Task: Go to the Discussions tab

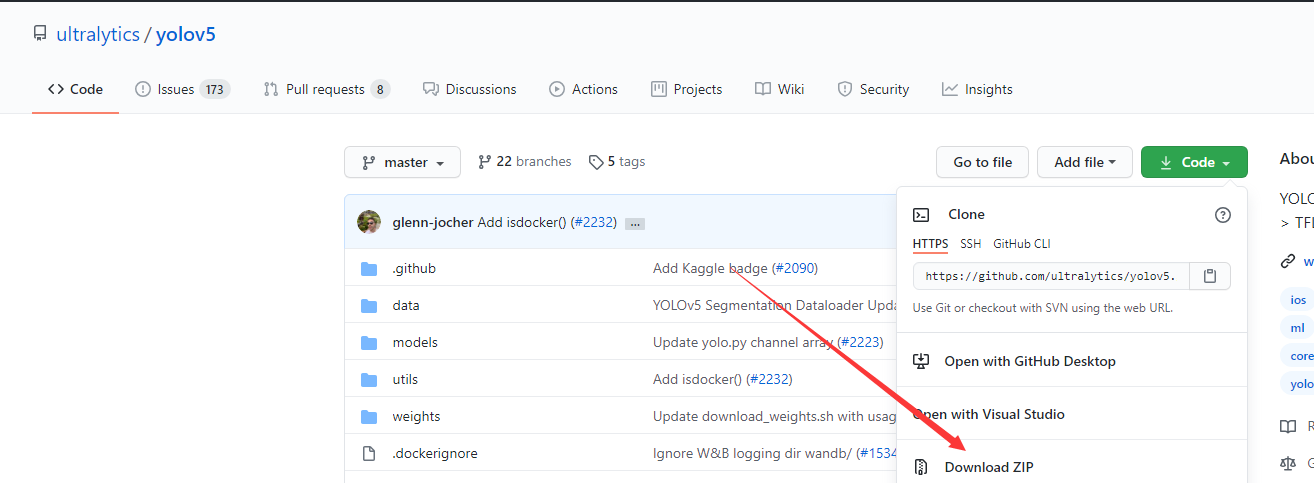Action: [469, 89]
